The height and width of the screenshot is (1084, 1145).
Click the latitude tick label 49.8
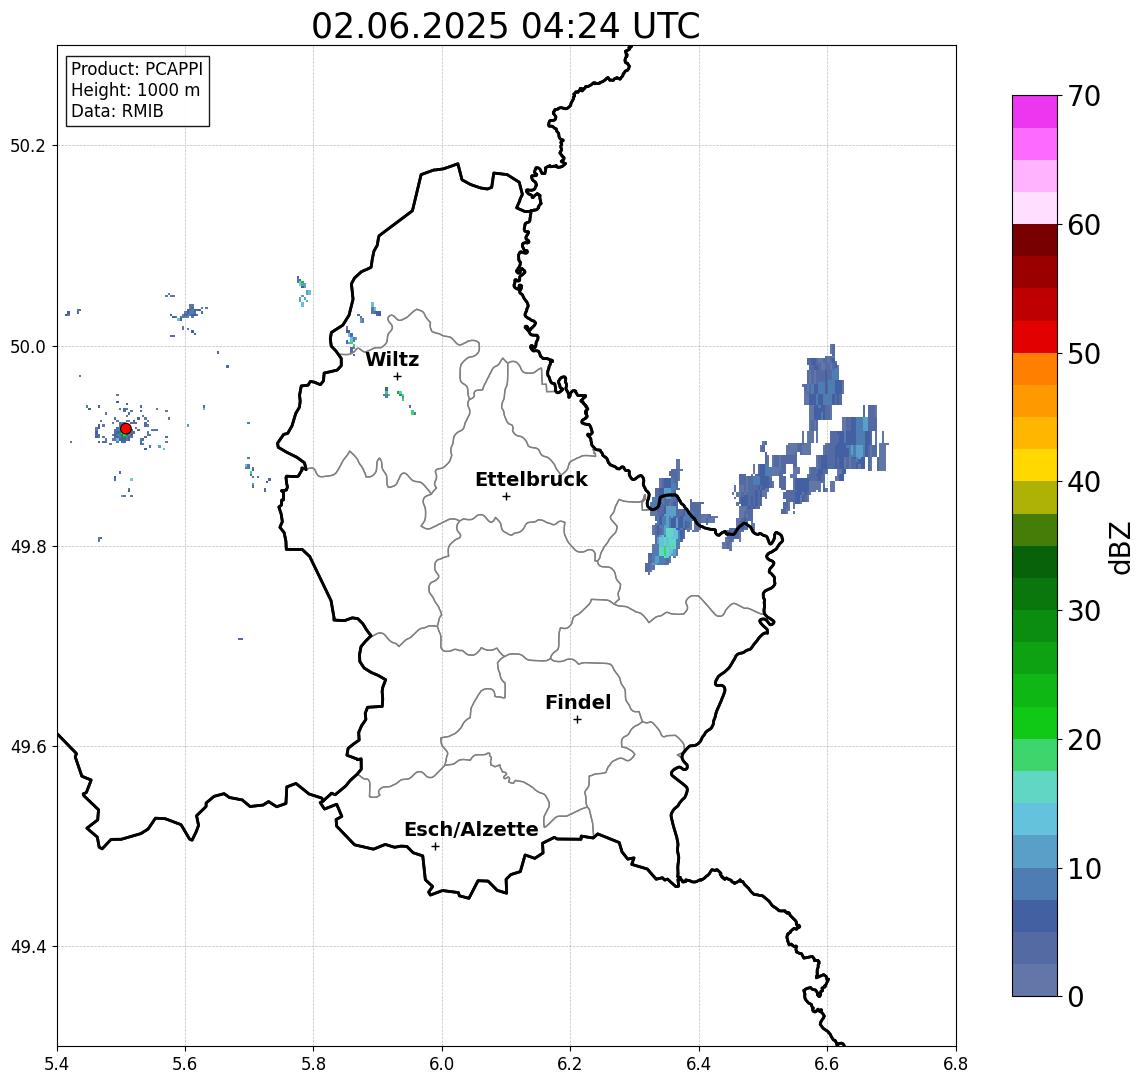pos(28,546)
